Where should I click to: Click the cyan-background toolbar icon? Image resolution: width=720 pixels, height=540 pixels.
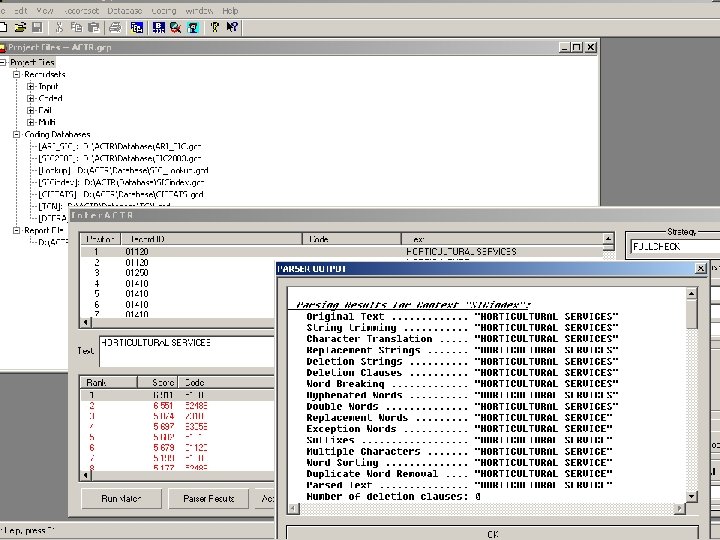[193, 28]
